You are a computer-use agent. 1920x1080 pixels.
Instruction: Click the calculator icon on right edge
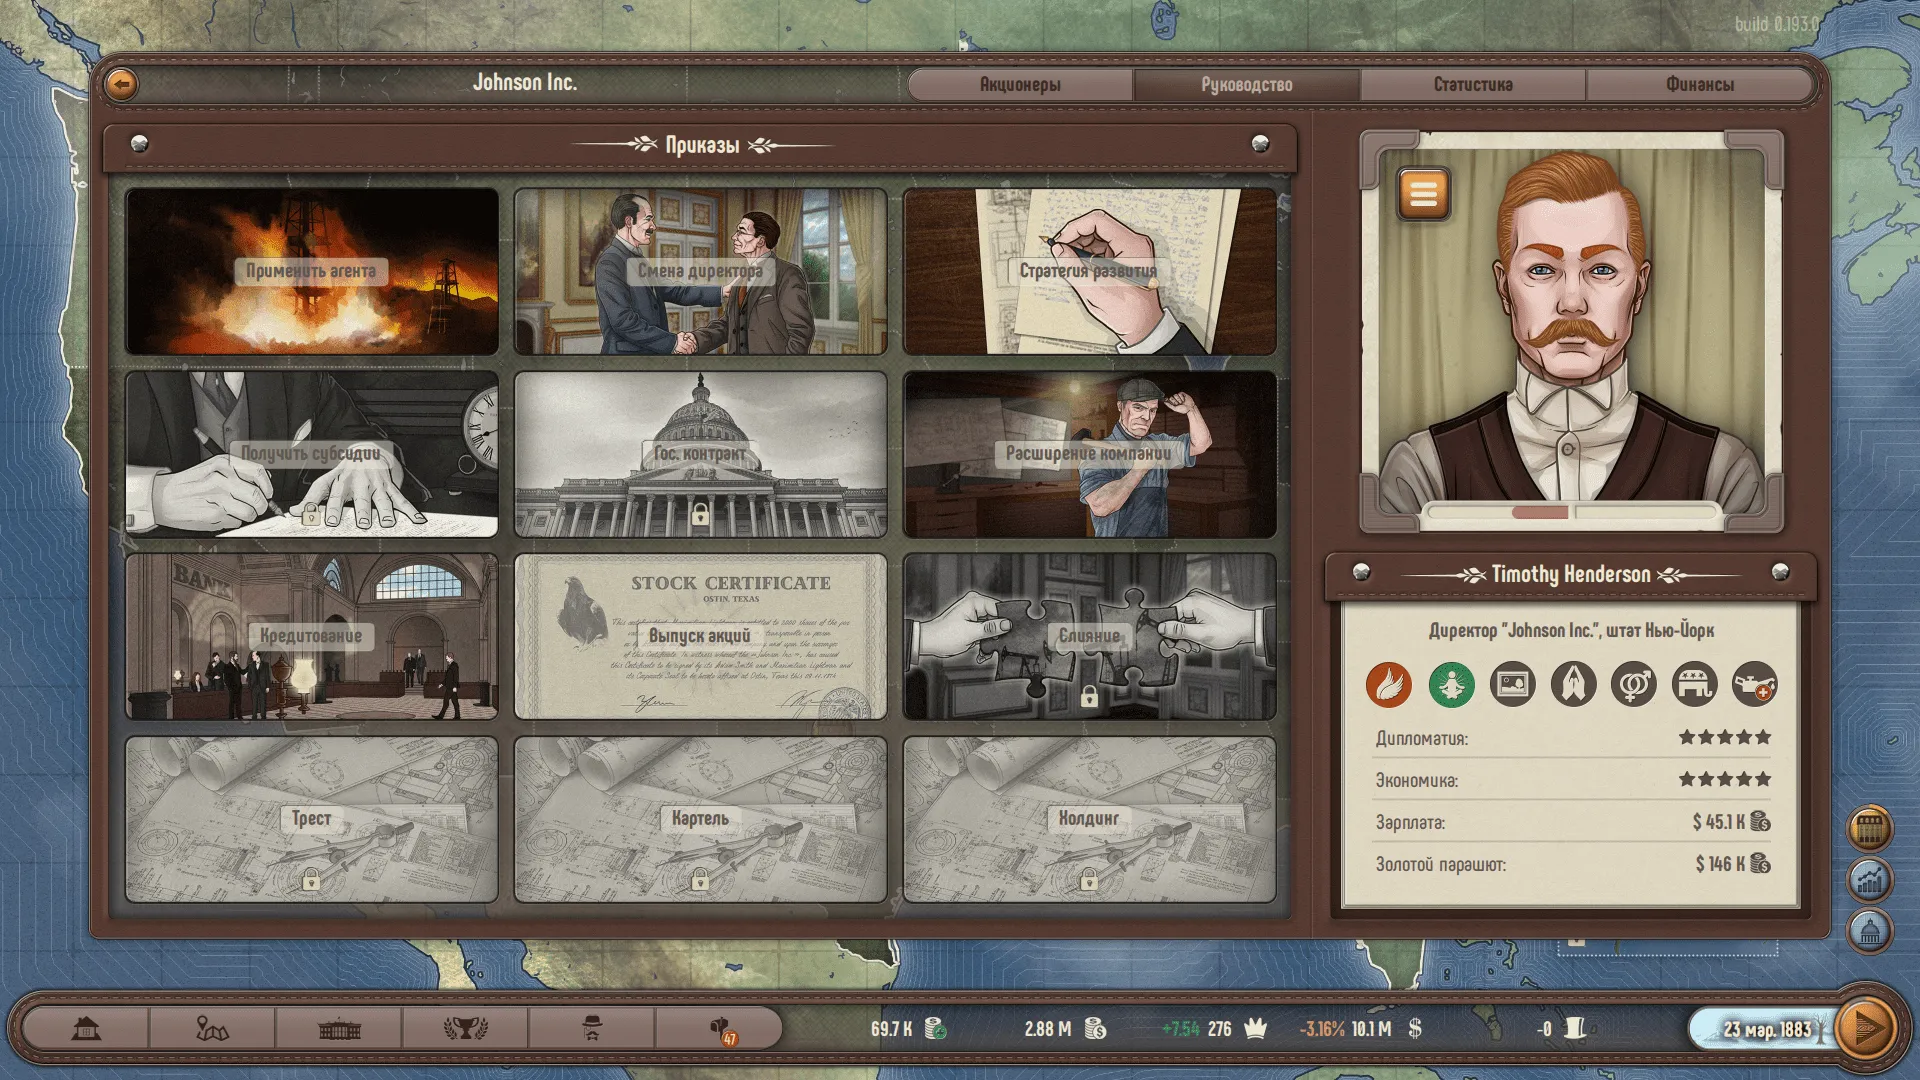tap(1870, 828)
